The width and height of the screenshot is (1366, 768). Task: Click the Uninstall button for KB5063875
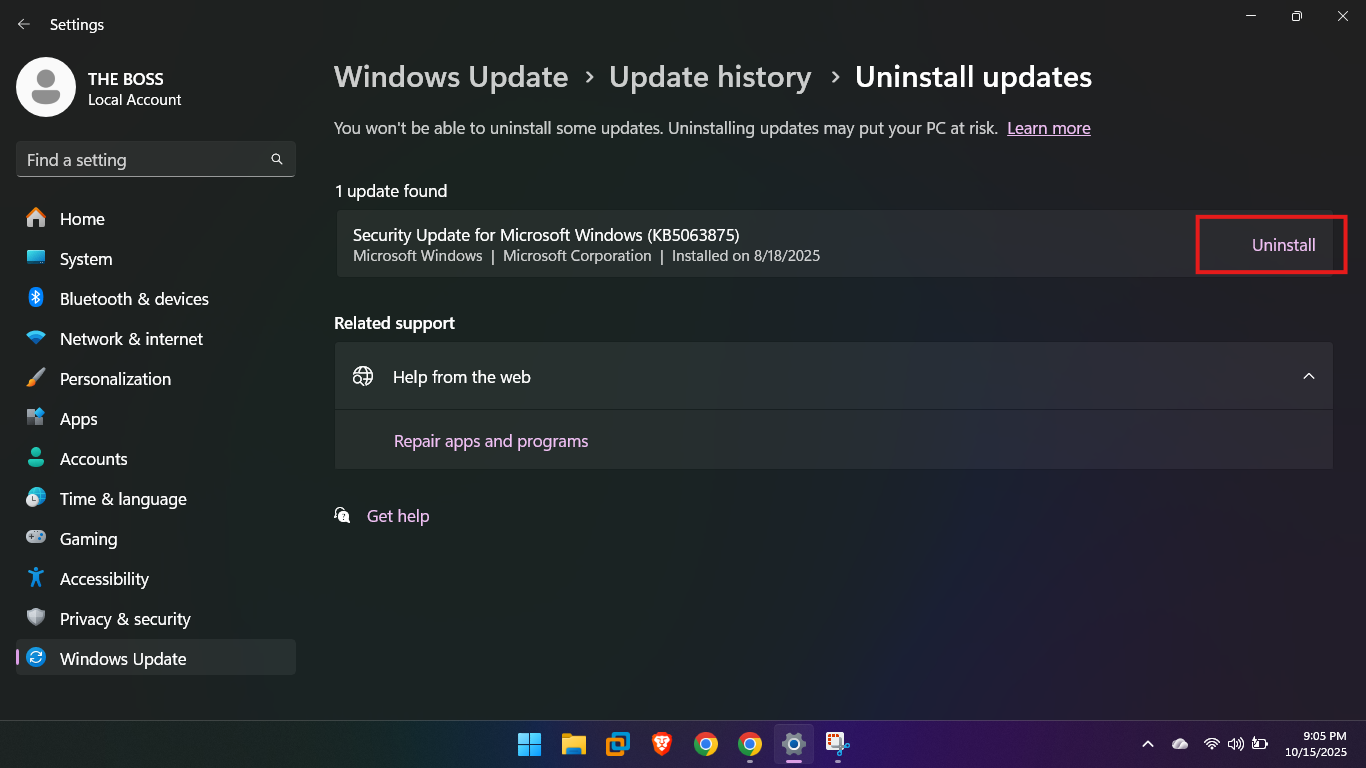(x=1283, y=245)
